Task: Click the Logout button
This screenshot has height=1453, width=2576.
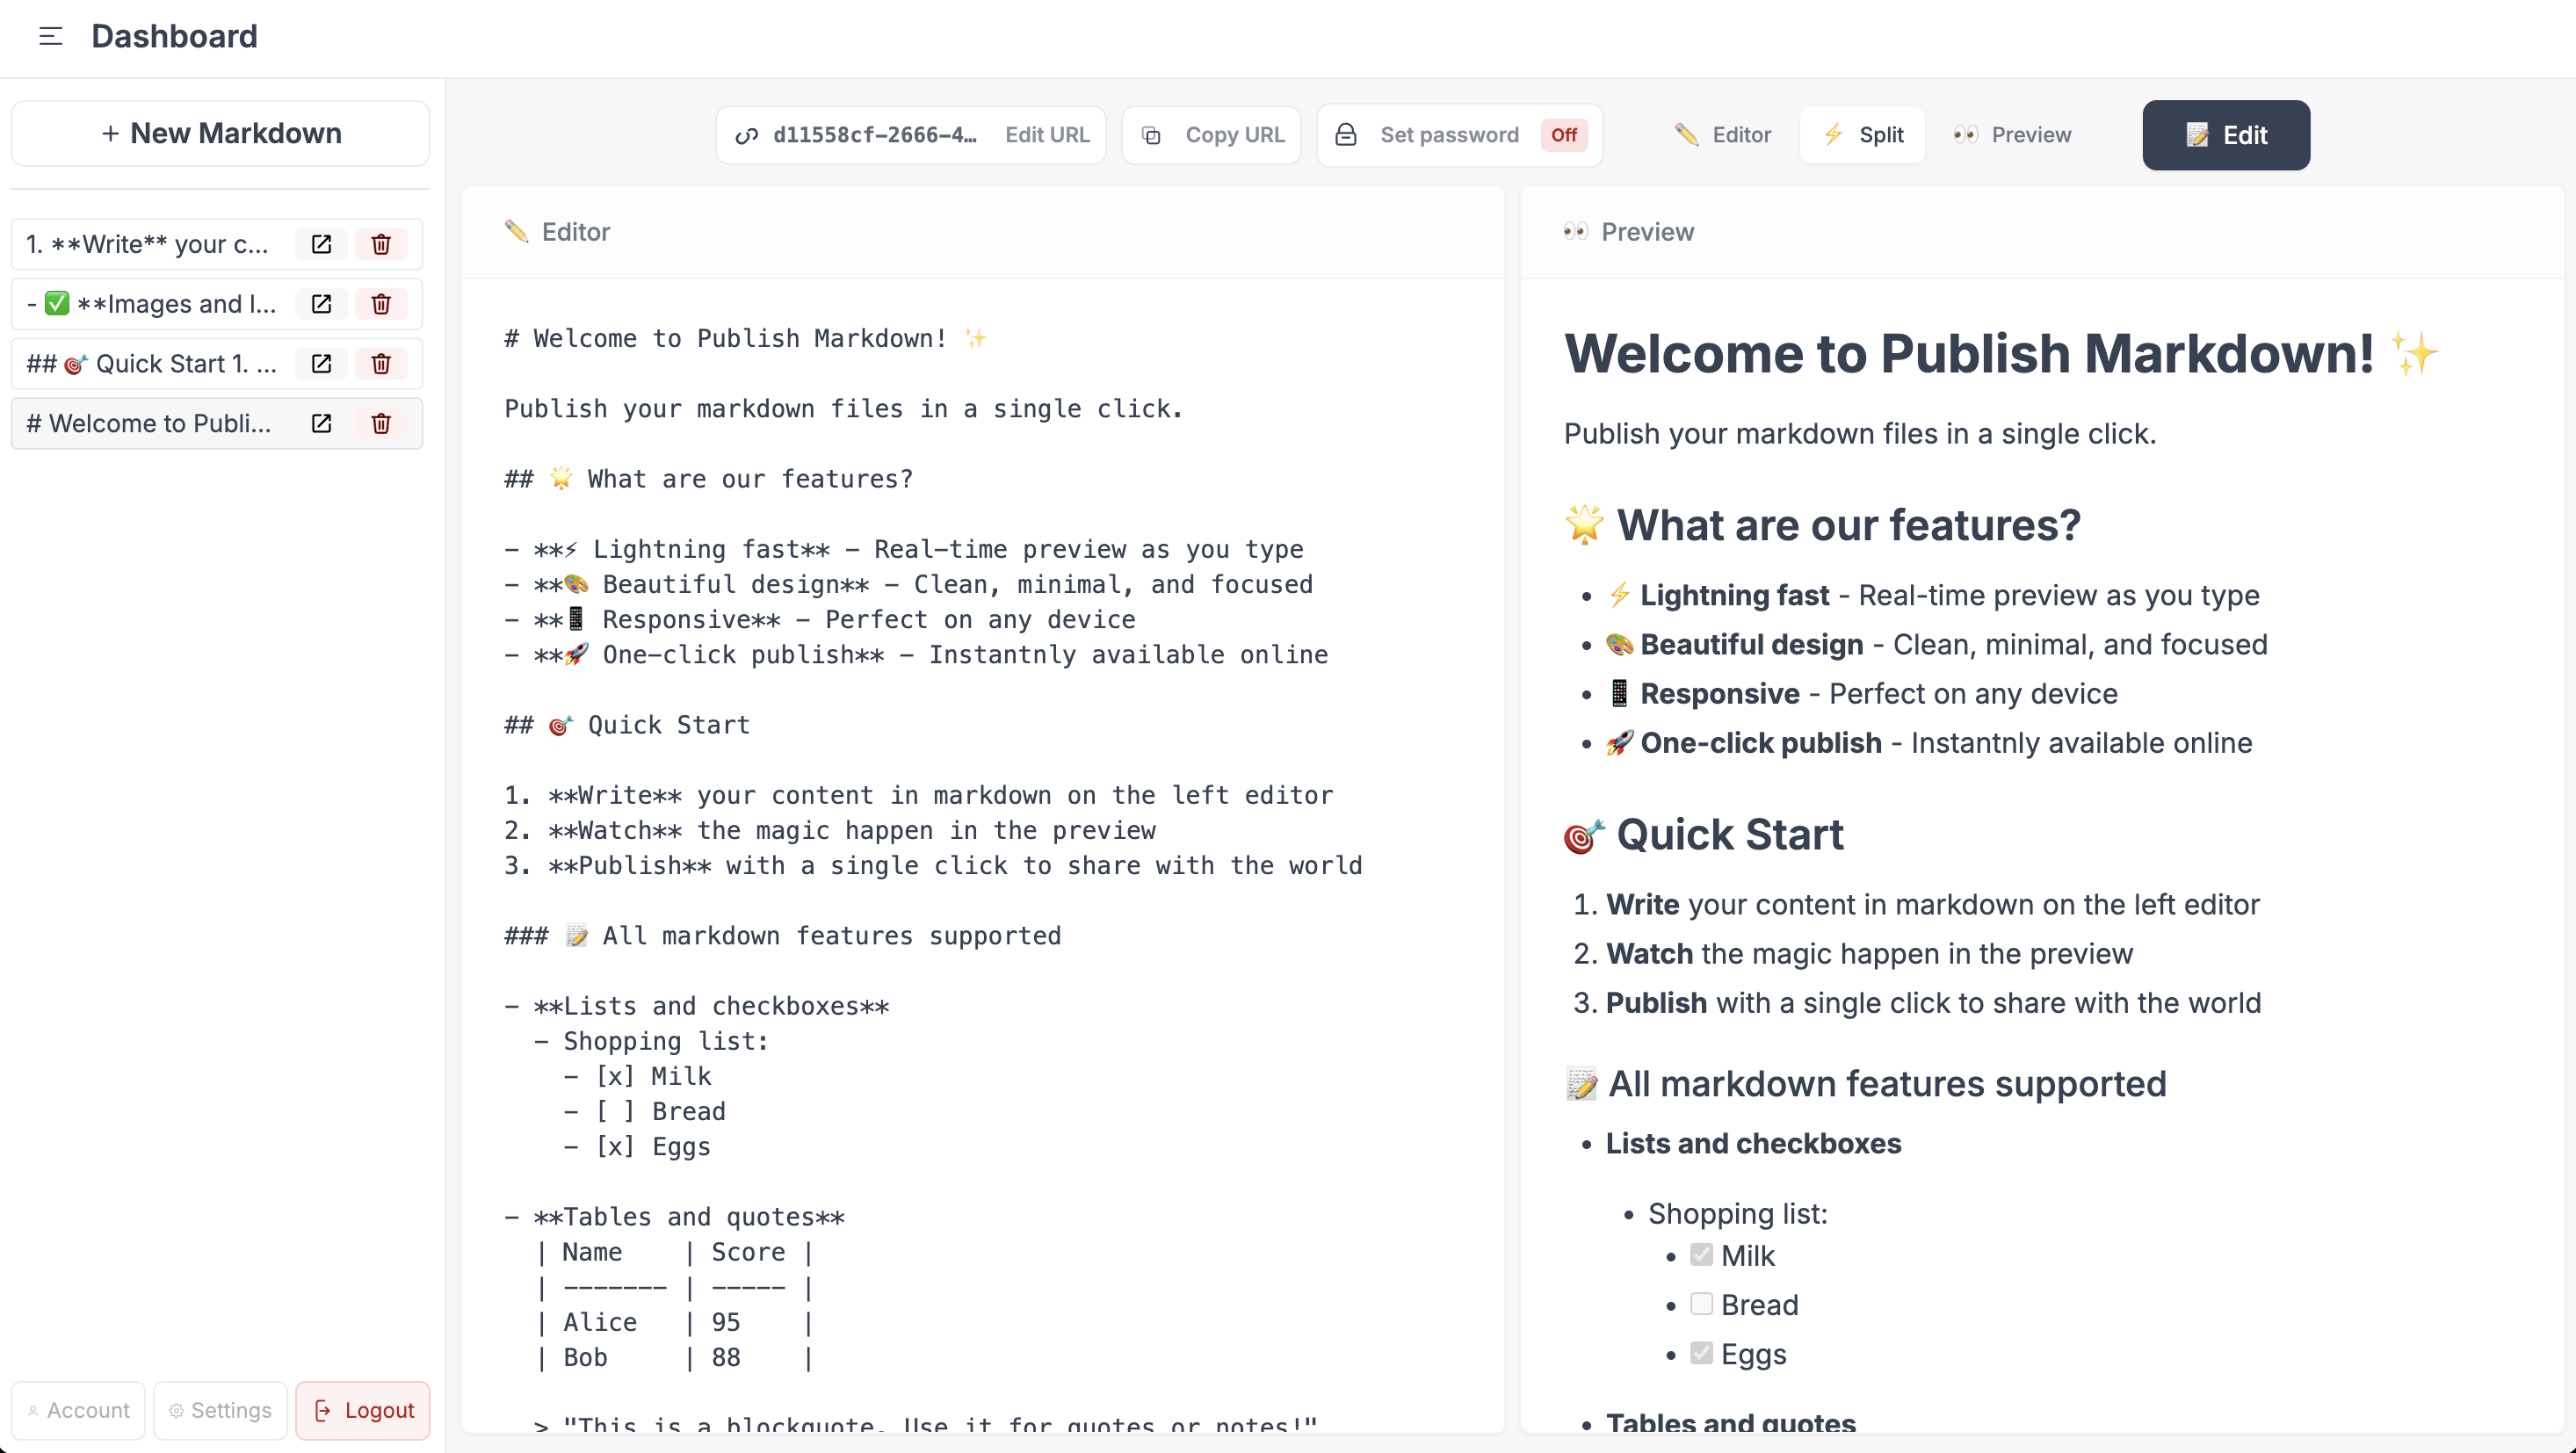Action: pos(363,1410)
